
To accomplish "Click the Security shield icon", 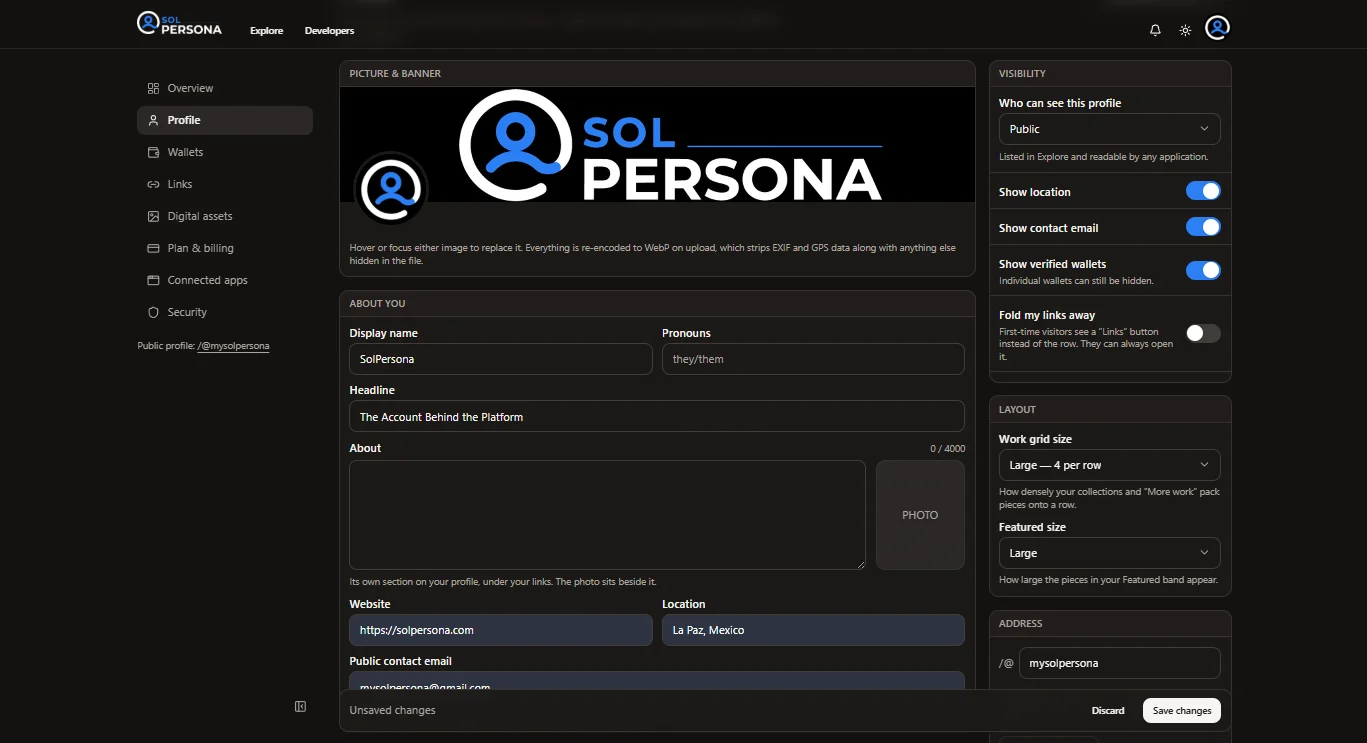I will pos(153,312).
